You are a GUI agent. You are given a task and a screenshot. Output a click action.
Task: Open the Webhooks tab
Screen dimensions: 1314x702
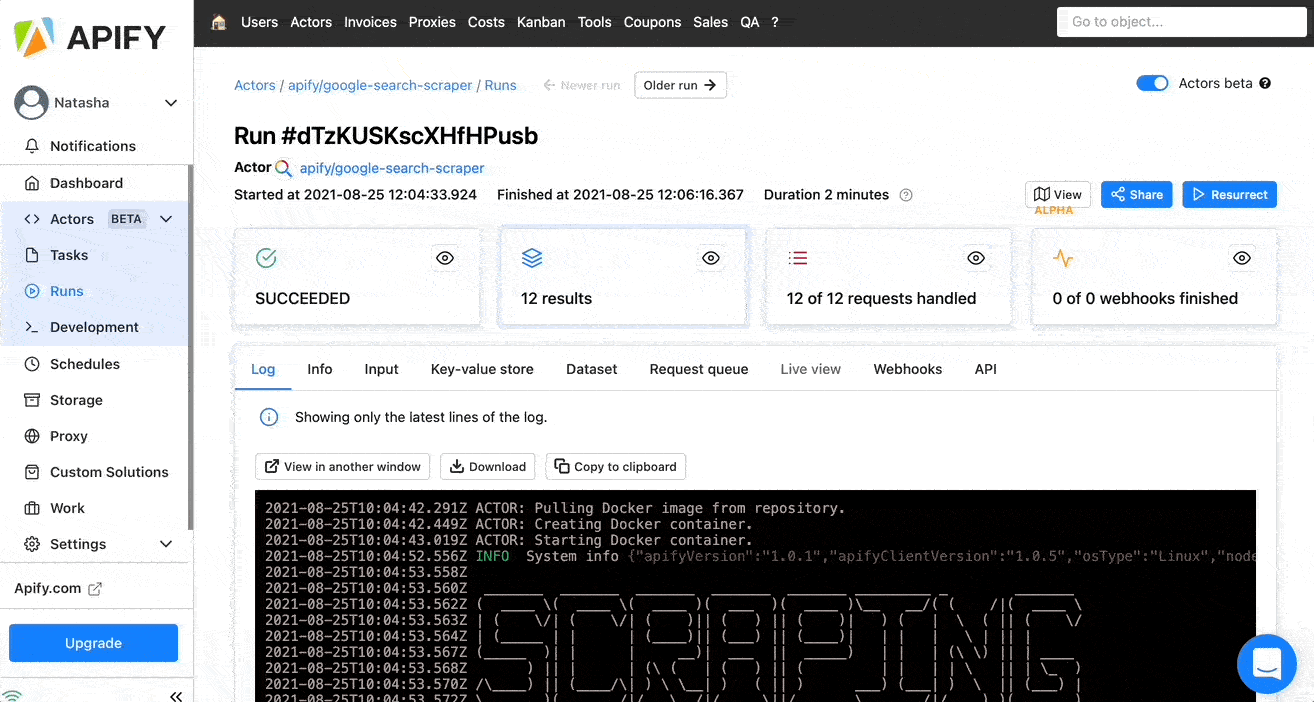[x=908, y=369]
